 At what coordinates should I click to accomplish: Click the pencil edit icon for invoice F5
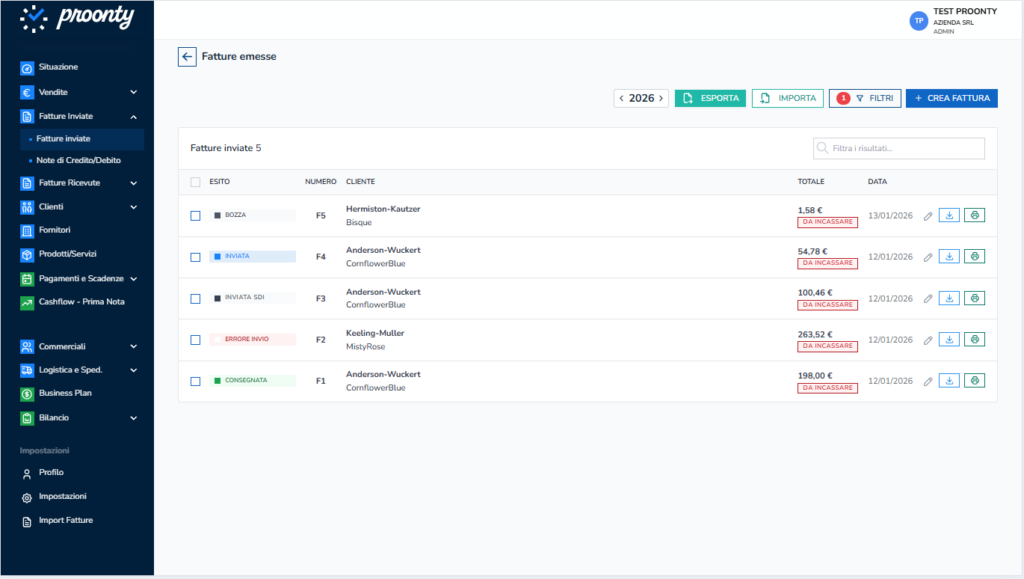click(928, 215)
